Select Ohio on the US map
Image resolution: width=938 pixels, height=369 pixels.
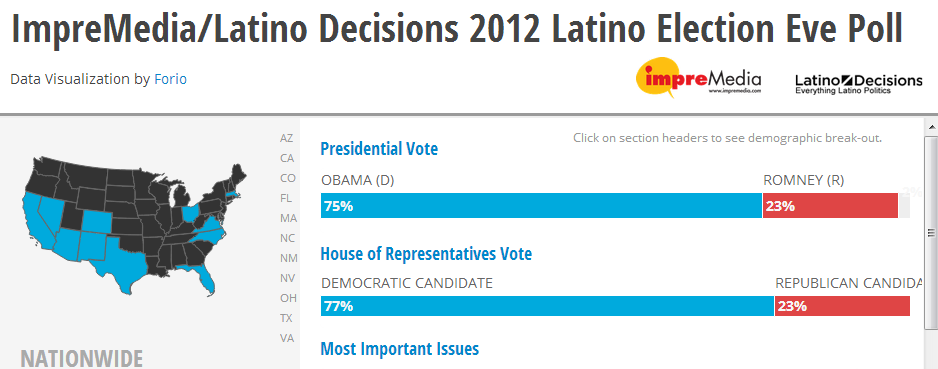[x=190, y=214]
